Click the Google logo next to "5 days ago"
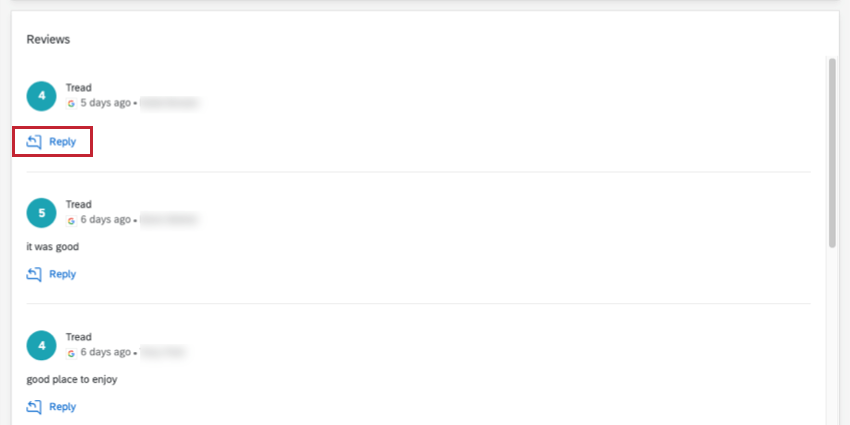 point(71,103)
